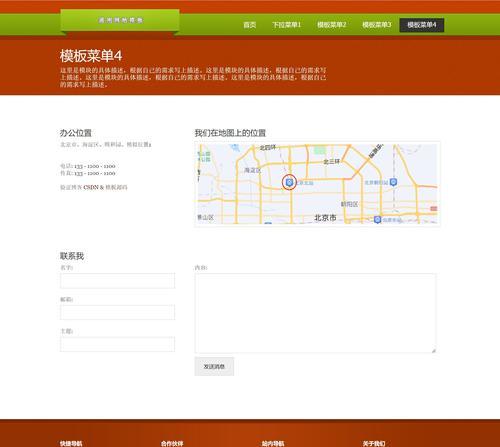Image resolution: width=500 pixels, height=447 pixels.
Task: Click the blue station marker near 北京朝阳站
Action: coord(393,182)
